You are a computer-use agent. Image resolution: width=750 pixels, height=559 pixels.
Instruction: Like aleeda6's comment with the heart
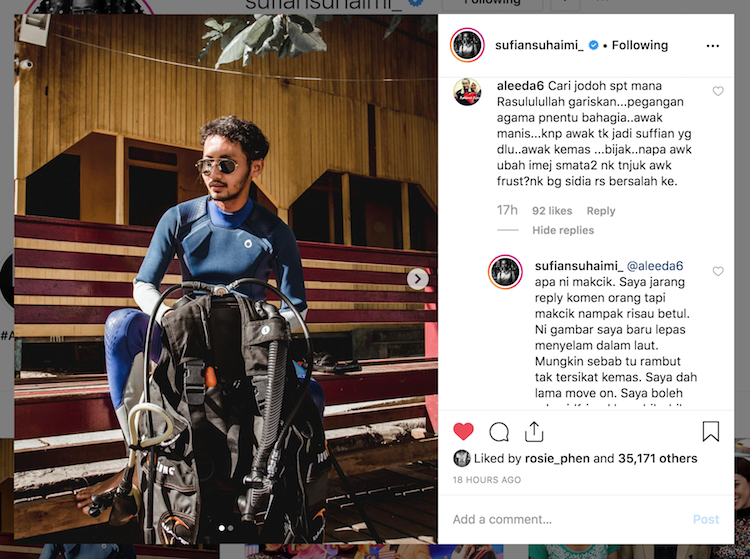coord(718,91)
